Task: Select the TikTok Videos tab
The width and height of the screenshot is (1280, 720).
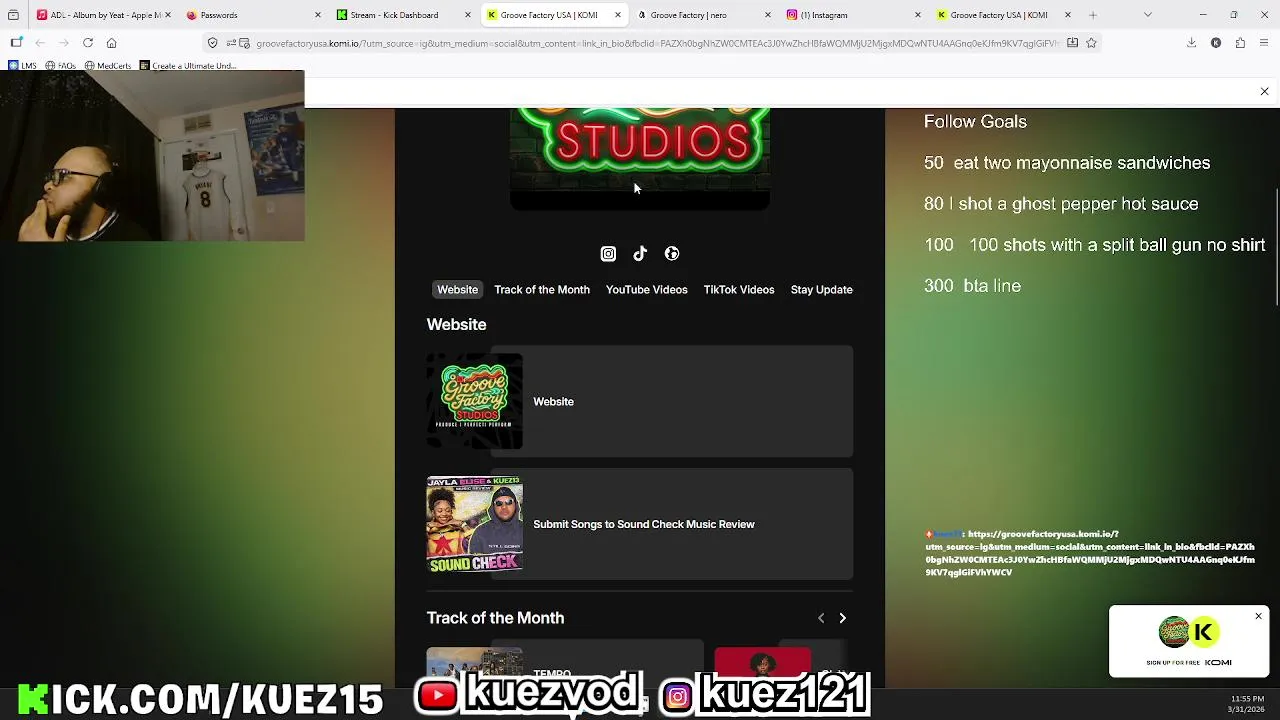Action: [x=739, y=290]
